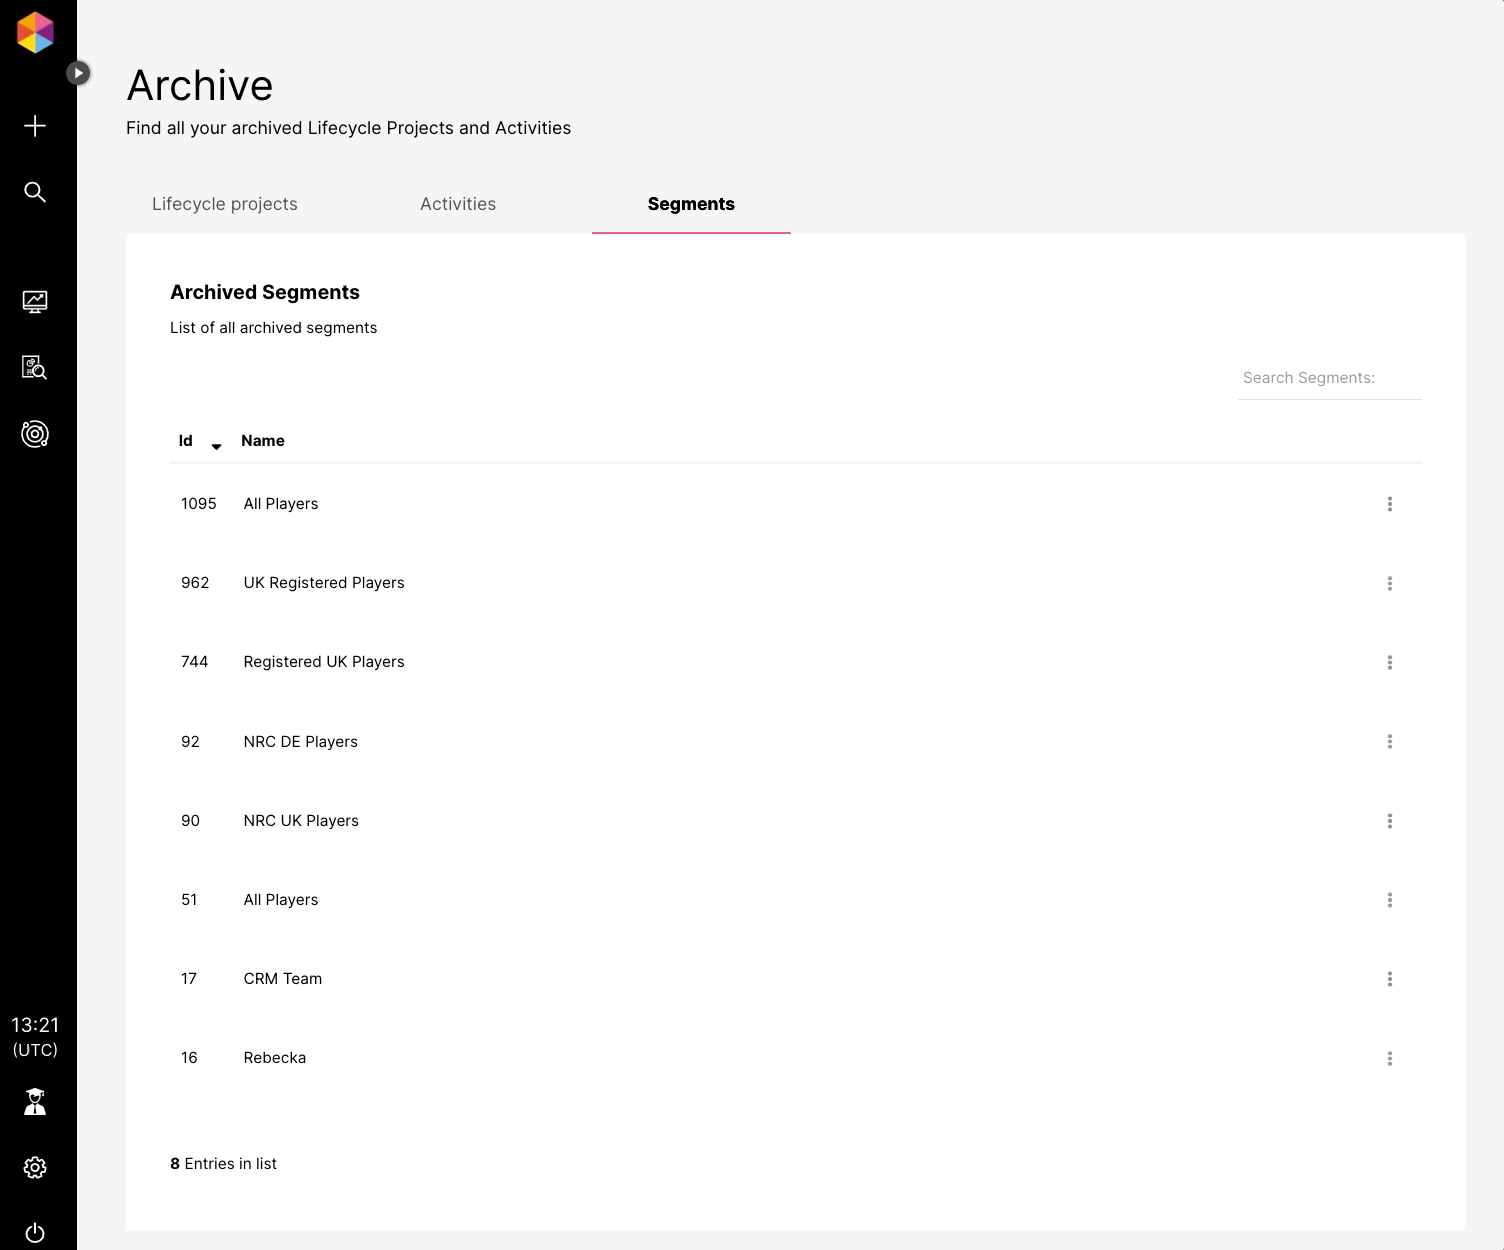Switch to the Lifecycle projects tab

(x=225, y=204)
